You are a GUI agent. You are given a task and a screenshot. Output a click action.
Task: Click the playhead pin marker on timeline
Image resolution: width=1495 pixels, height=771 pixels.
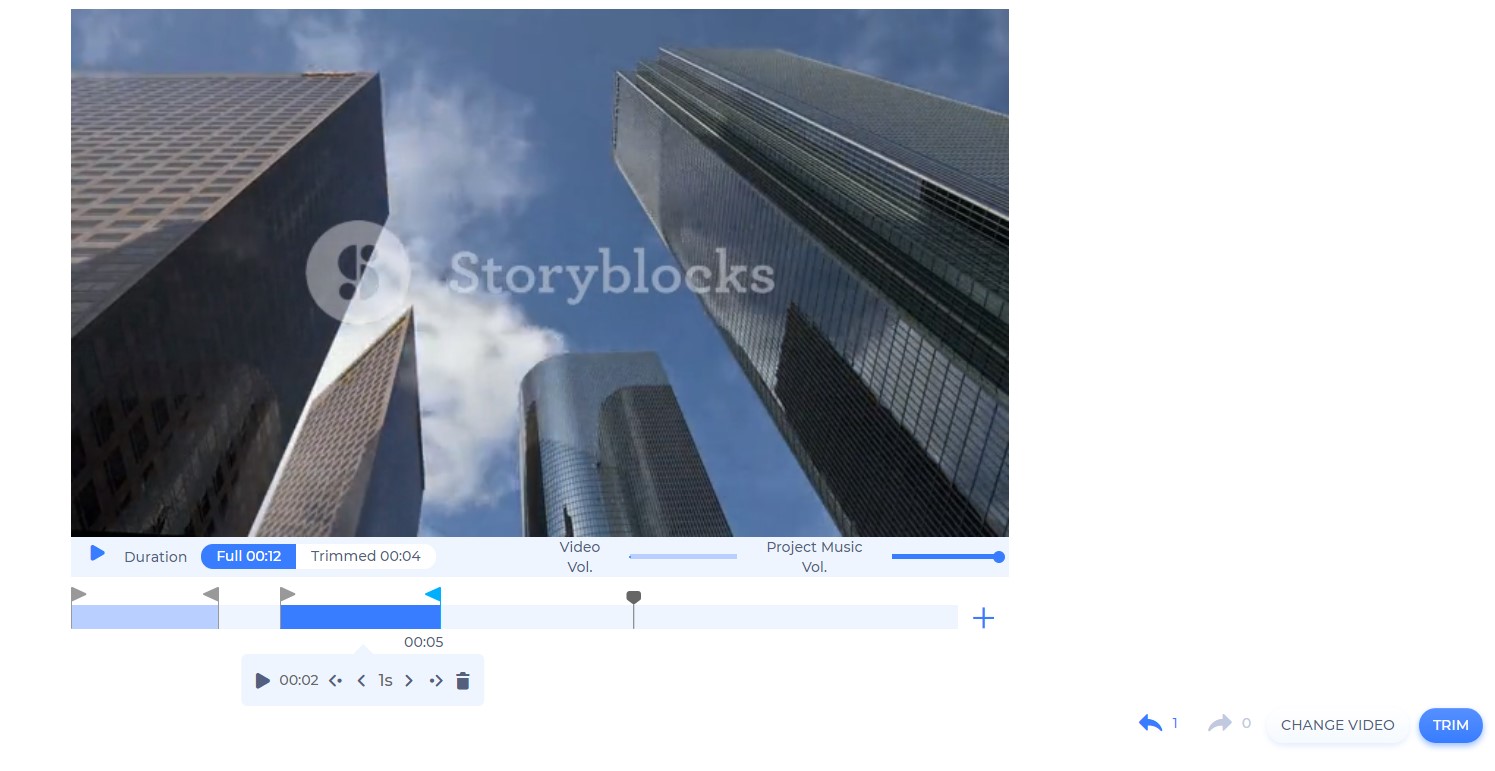[633, 597]
